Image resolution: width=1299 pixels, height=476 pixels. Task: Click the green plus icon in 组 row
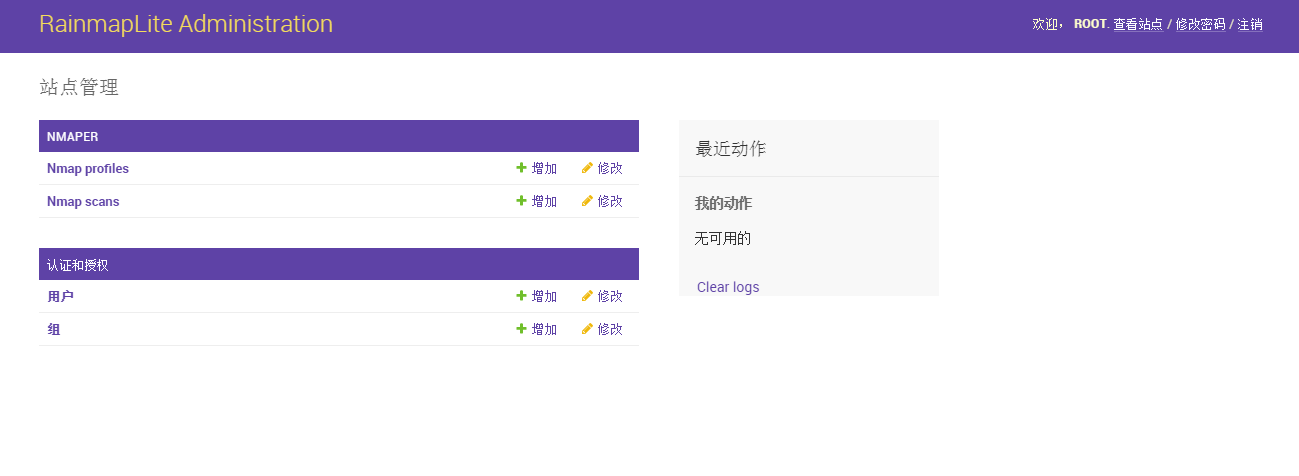pos(521,329)
